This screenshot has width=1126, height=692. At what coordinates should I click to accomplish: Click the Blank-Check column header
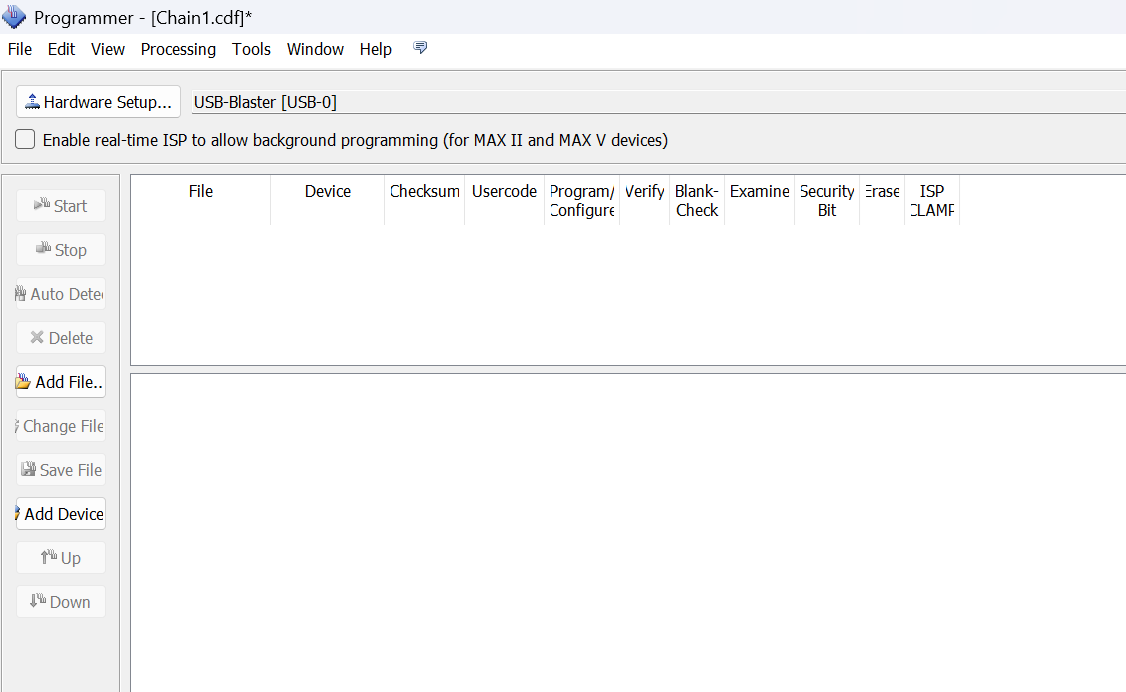697,201
